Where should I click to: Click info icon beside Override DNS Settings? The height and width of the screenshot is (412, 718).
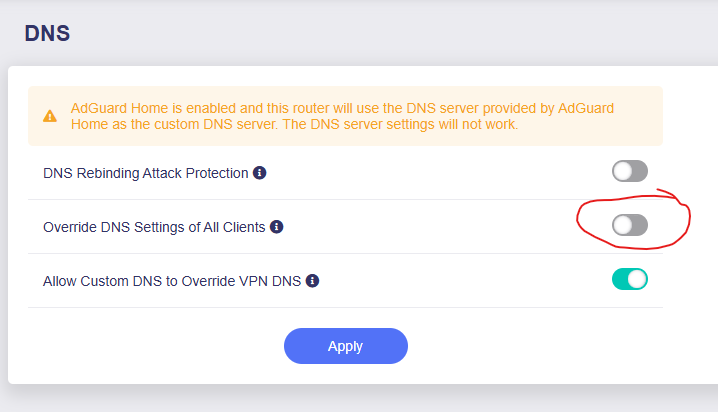277,227
